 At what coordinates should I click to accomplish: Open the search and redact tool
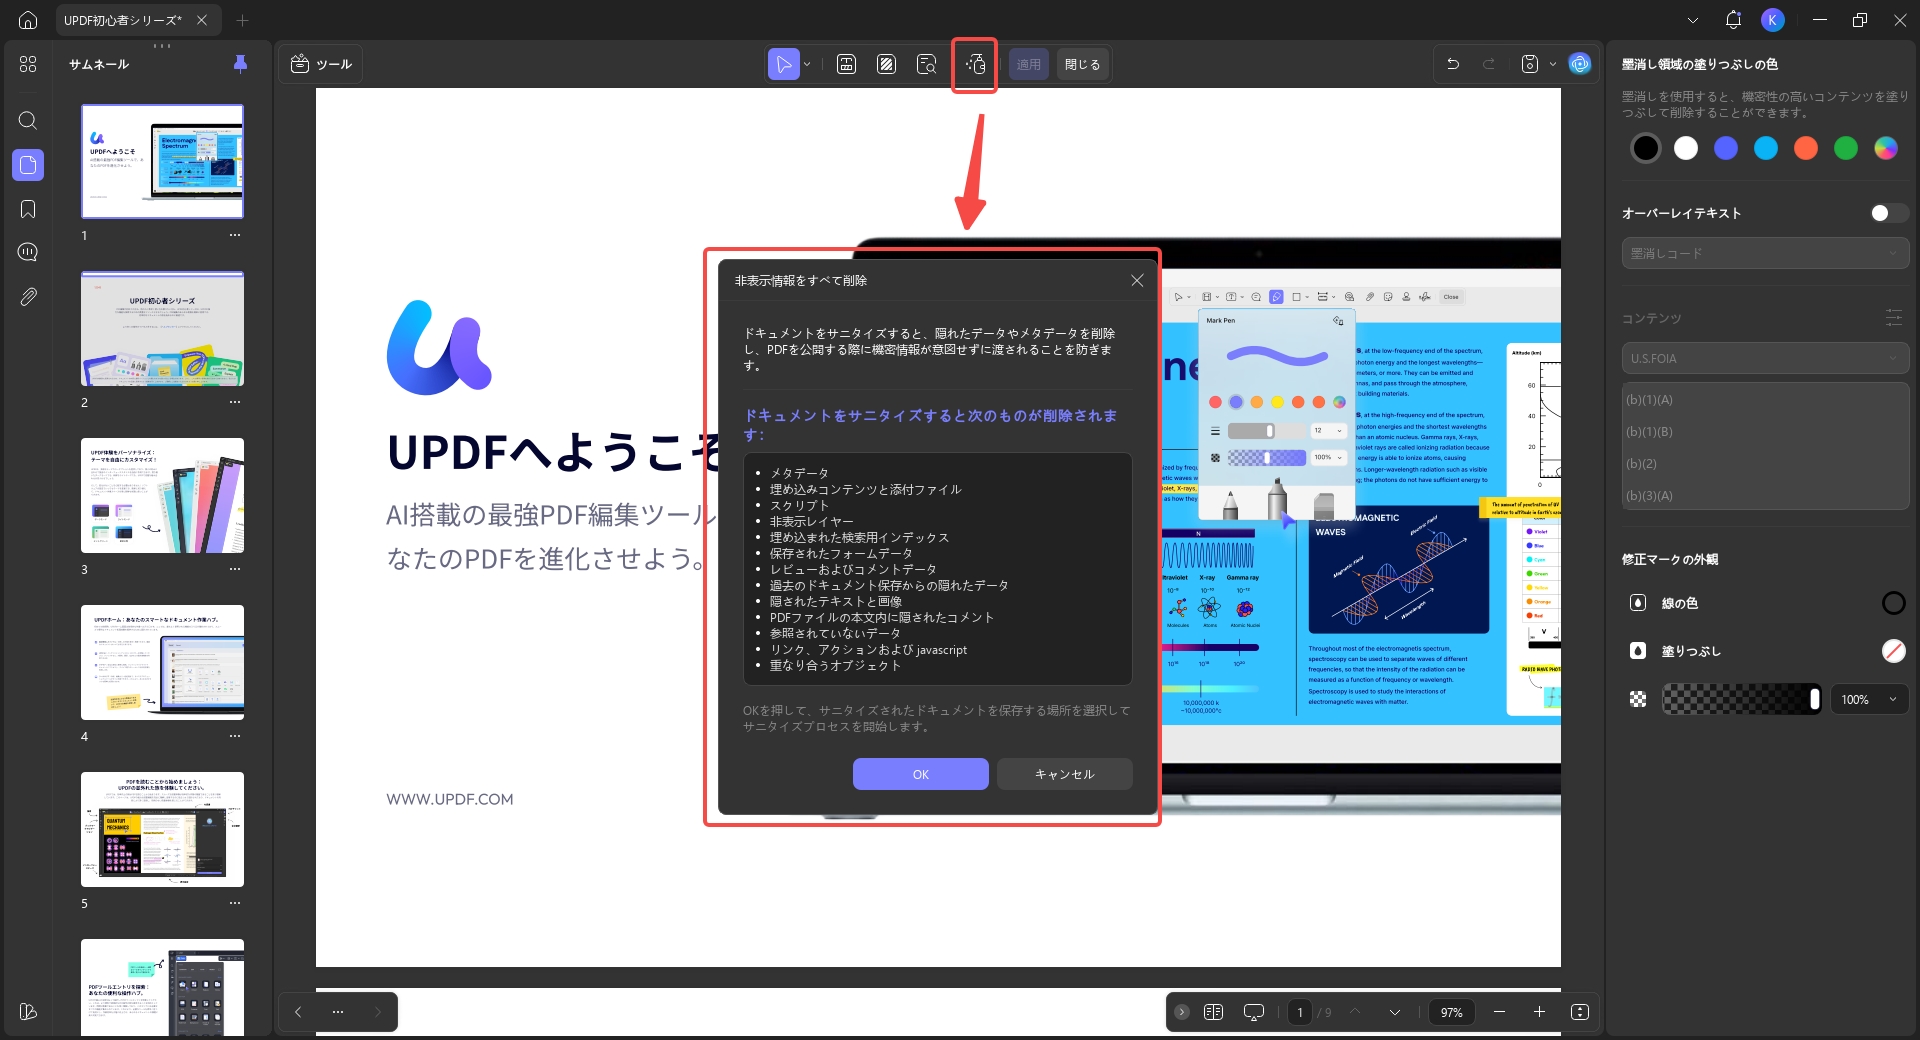[927, 64]
